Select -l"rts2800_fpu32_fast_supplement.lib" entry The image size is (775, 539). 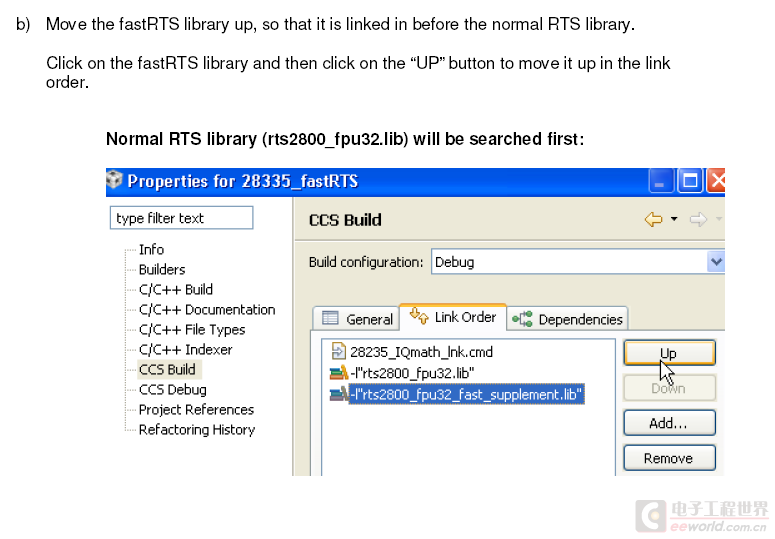click(x=466, y=394)
